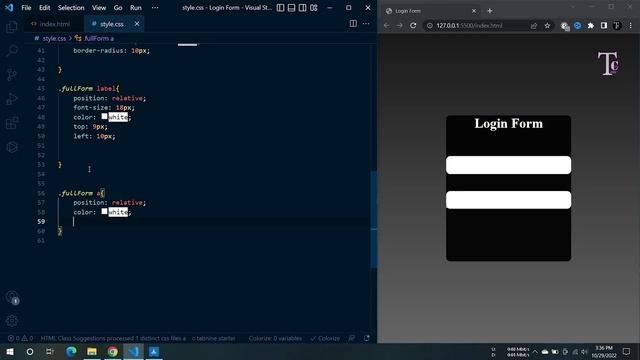Image resolution: width=640 pixels, height=360 pixels.
Task: Open editor more actions ellipsis
Action: pyautogui.click(x=366, y=24)
